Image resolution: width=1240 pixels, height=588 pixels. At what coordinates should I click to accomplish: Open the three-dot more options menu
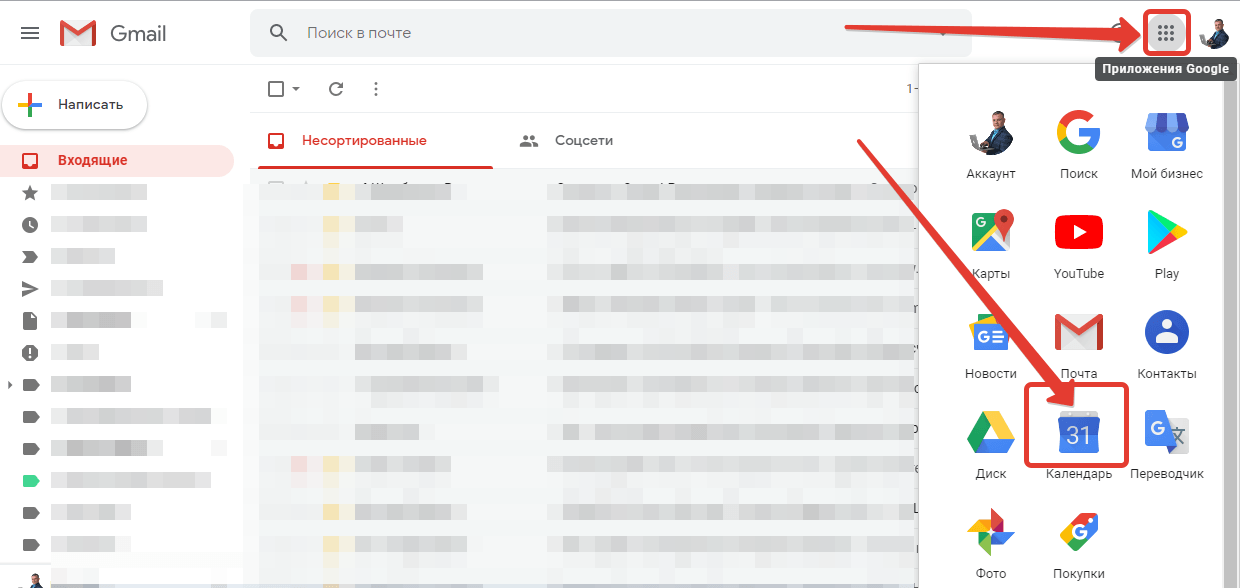(376, 89)
